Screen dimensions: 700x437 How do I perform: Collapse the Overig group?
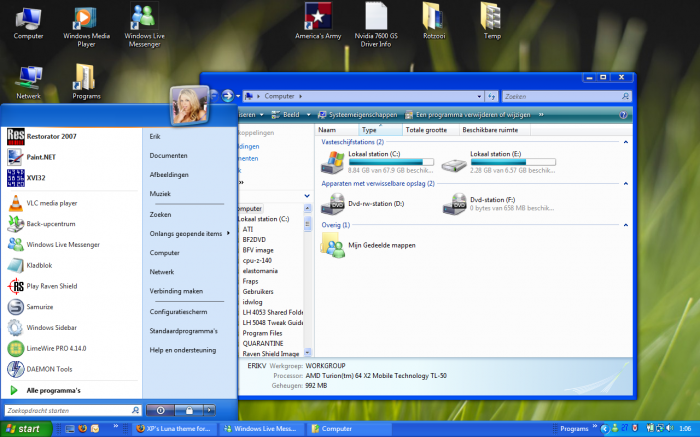(x=625, y=225)
